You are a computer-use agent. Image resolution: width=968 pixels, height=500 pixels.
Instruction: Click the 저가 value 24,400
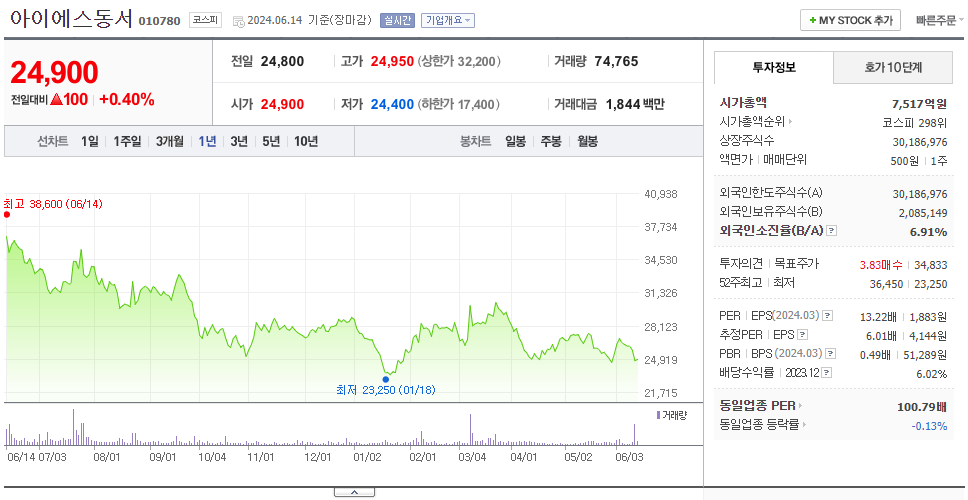pos(392,105)
